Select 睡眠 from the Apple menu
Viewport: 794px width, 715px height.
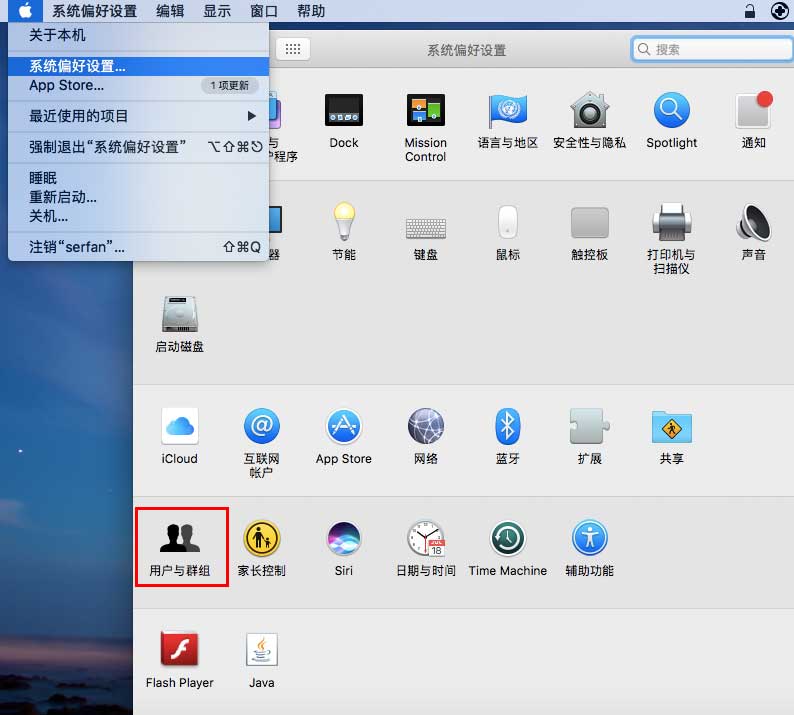[x=138, y=178]
